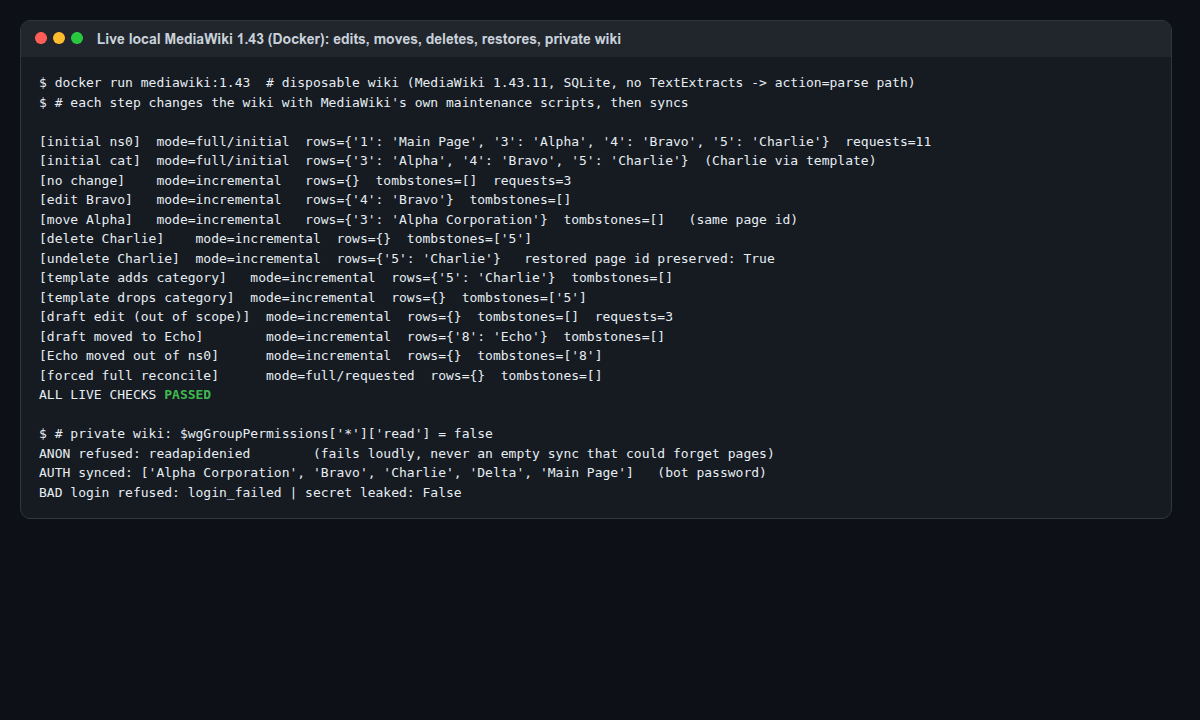Image resolution: width=1200 pixels, height=720 pixels.
Task: Click 'restored page id preserved: True'
Action: [650, 259]
